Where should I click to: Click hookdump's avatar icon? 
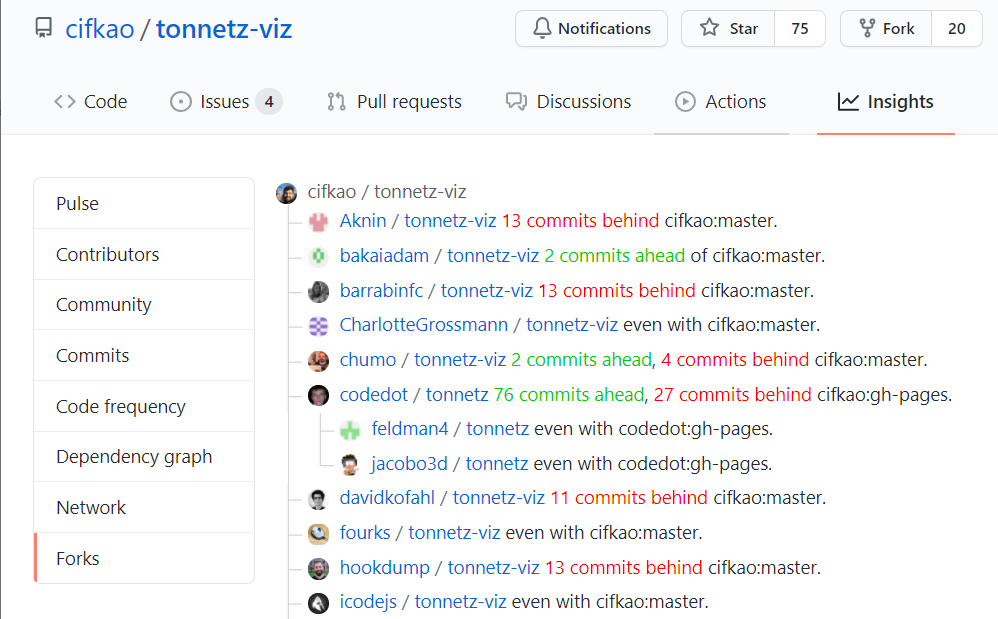coord(318,568)
